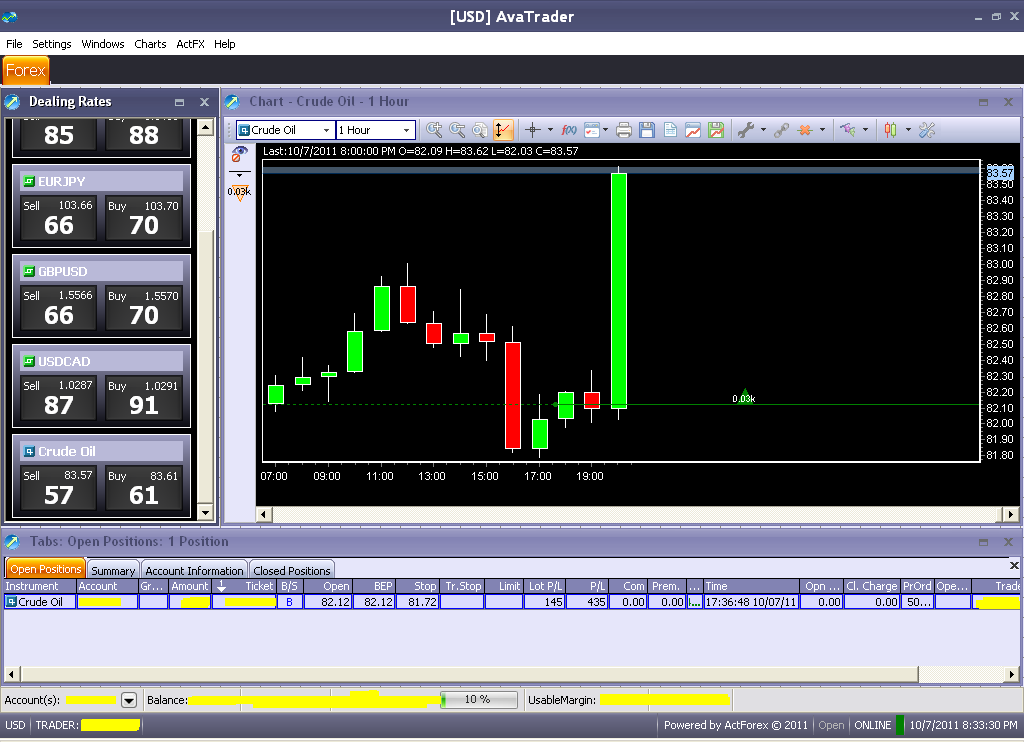
Task: Toggle the eye visibility icon on chart
Action: click(239, 154)
